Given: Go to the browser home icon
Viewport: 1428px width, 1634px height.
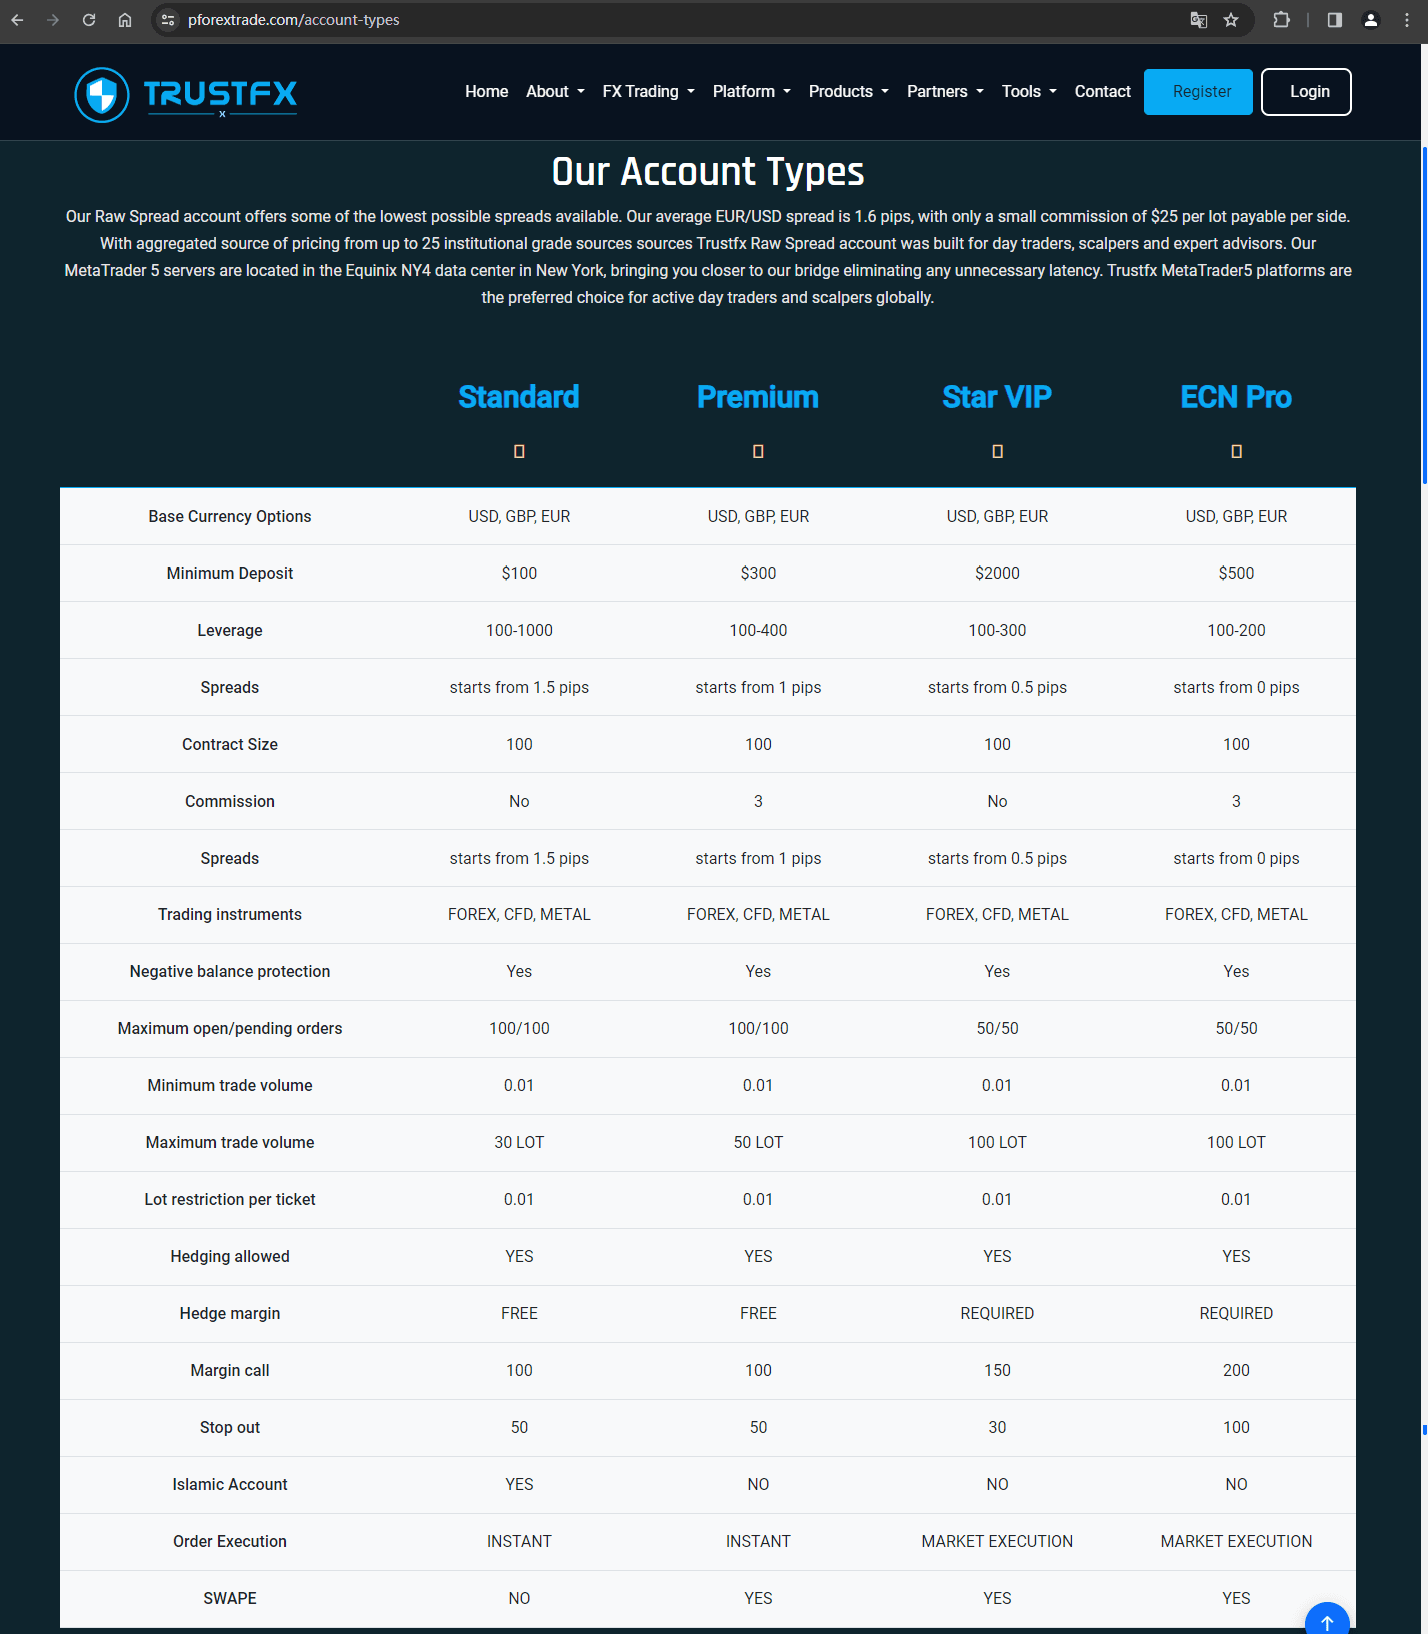Looking at the screenshot, I should tap(125, 20).
